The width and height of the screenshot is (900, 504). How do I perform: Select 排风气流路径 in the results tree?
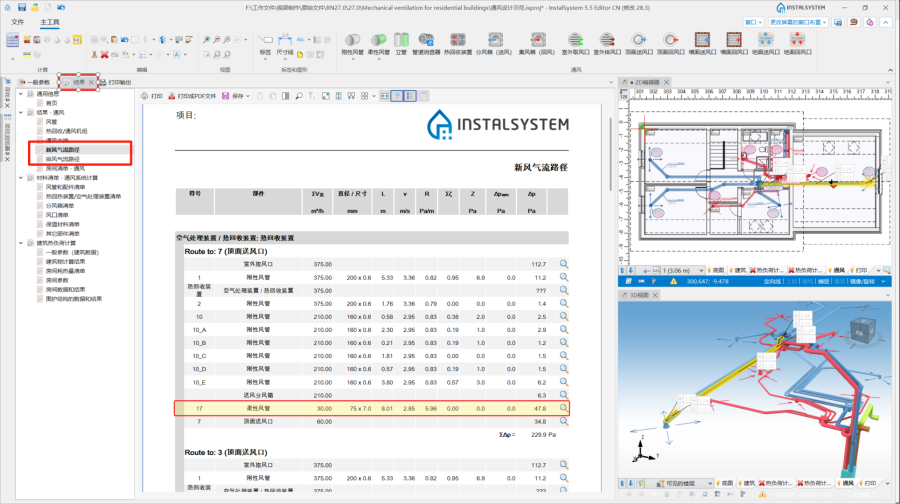(x=65, y=158)
